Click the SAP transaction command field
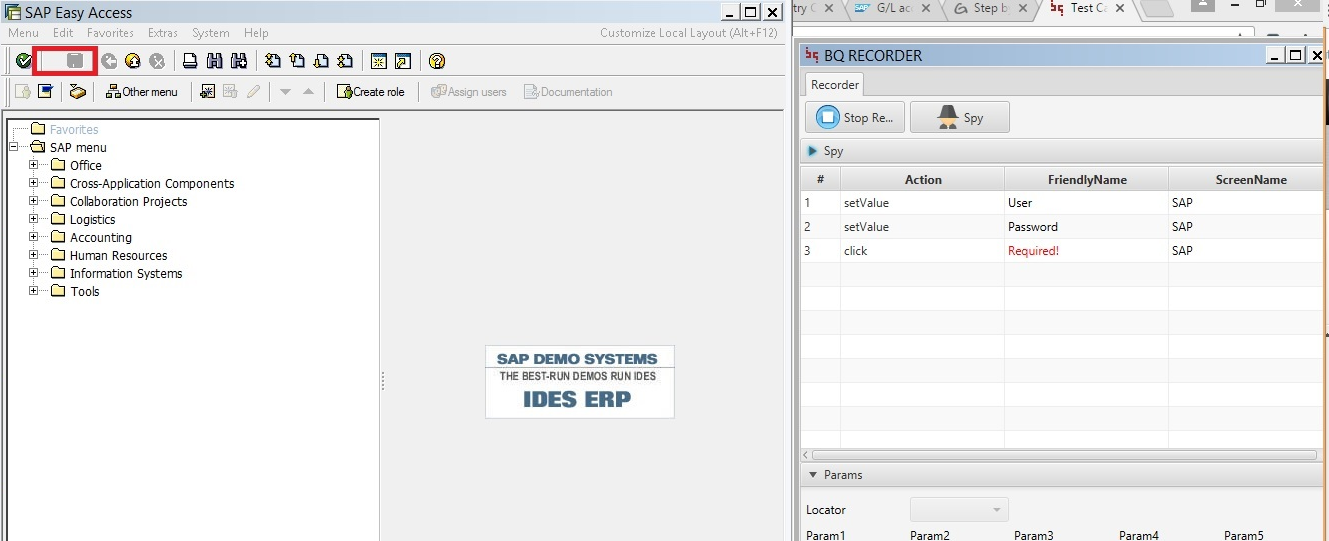The image size is (1329, 541). (53, 61)
